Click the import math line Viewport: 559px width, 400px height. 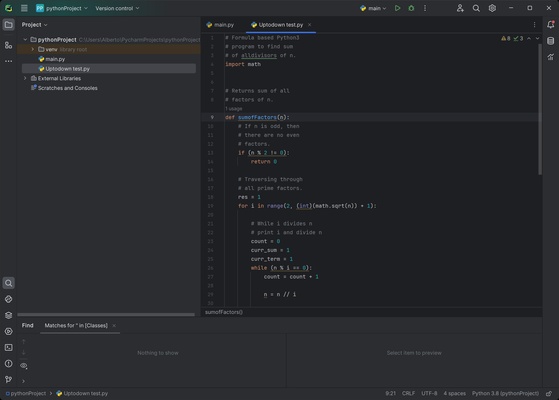243,64
